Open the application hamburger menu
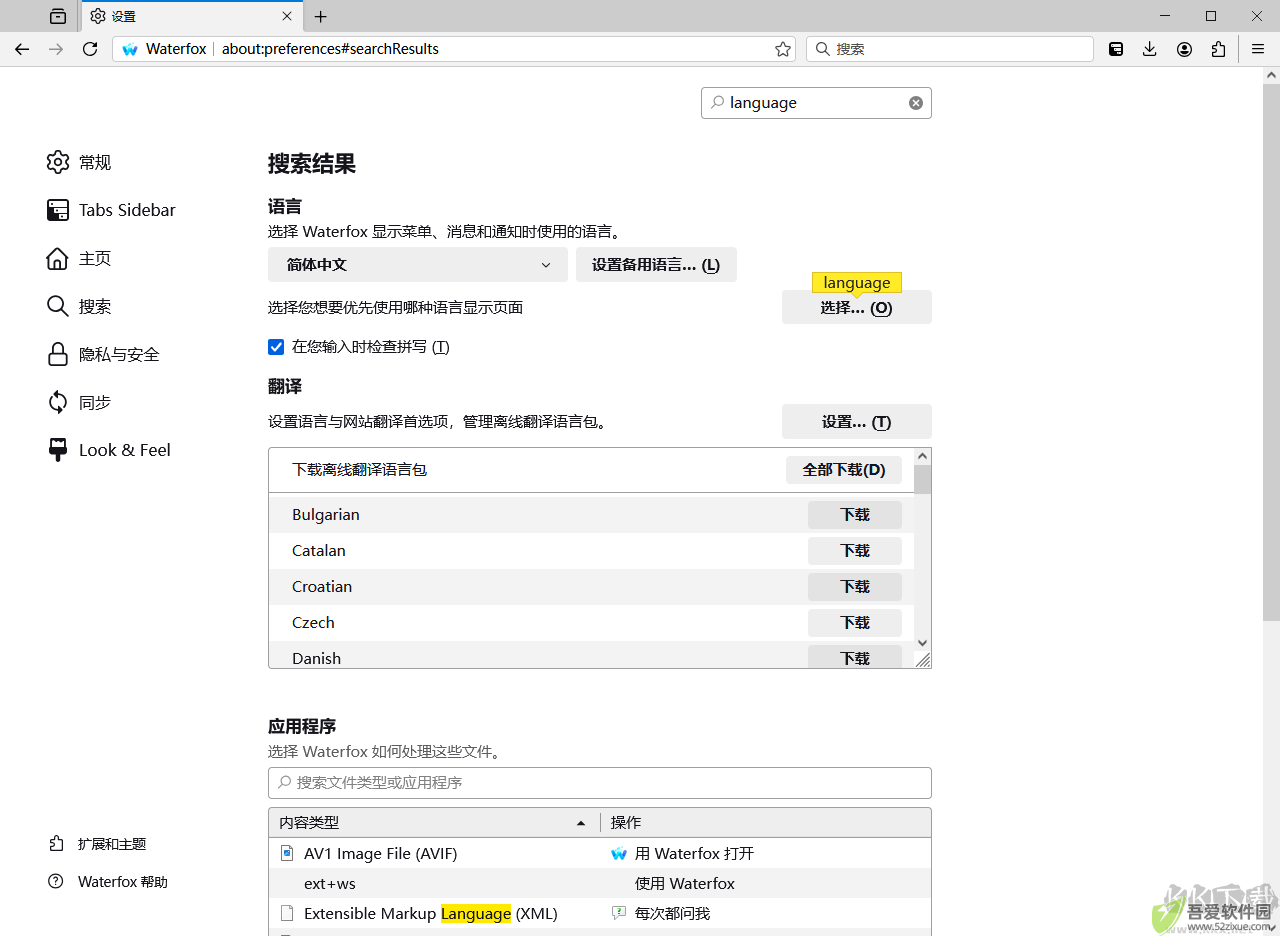The image size is (1280, 936). (x=1258, y=49)
